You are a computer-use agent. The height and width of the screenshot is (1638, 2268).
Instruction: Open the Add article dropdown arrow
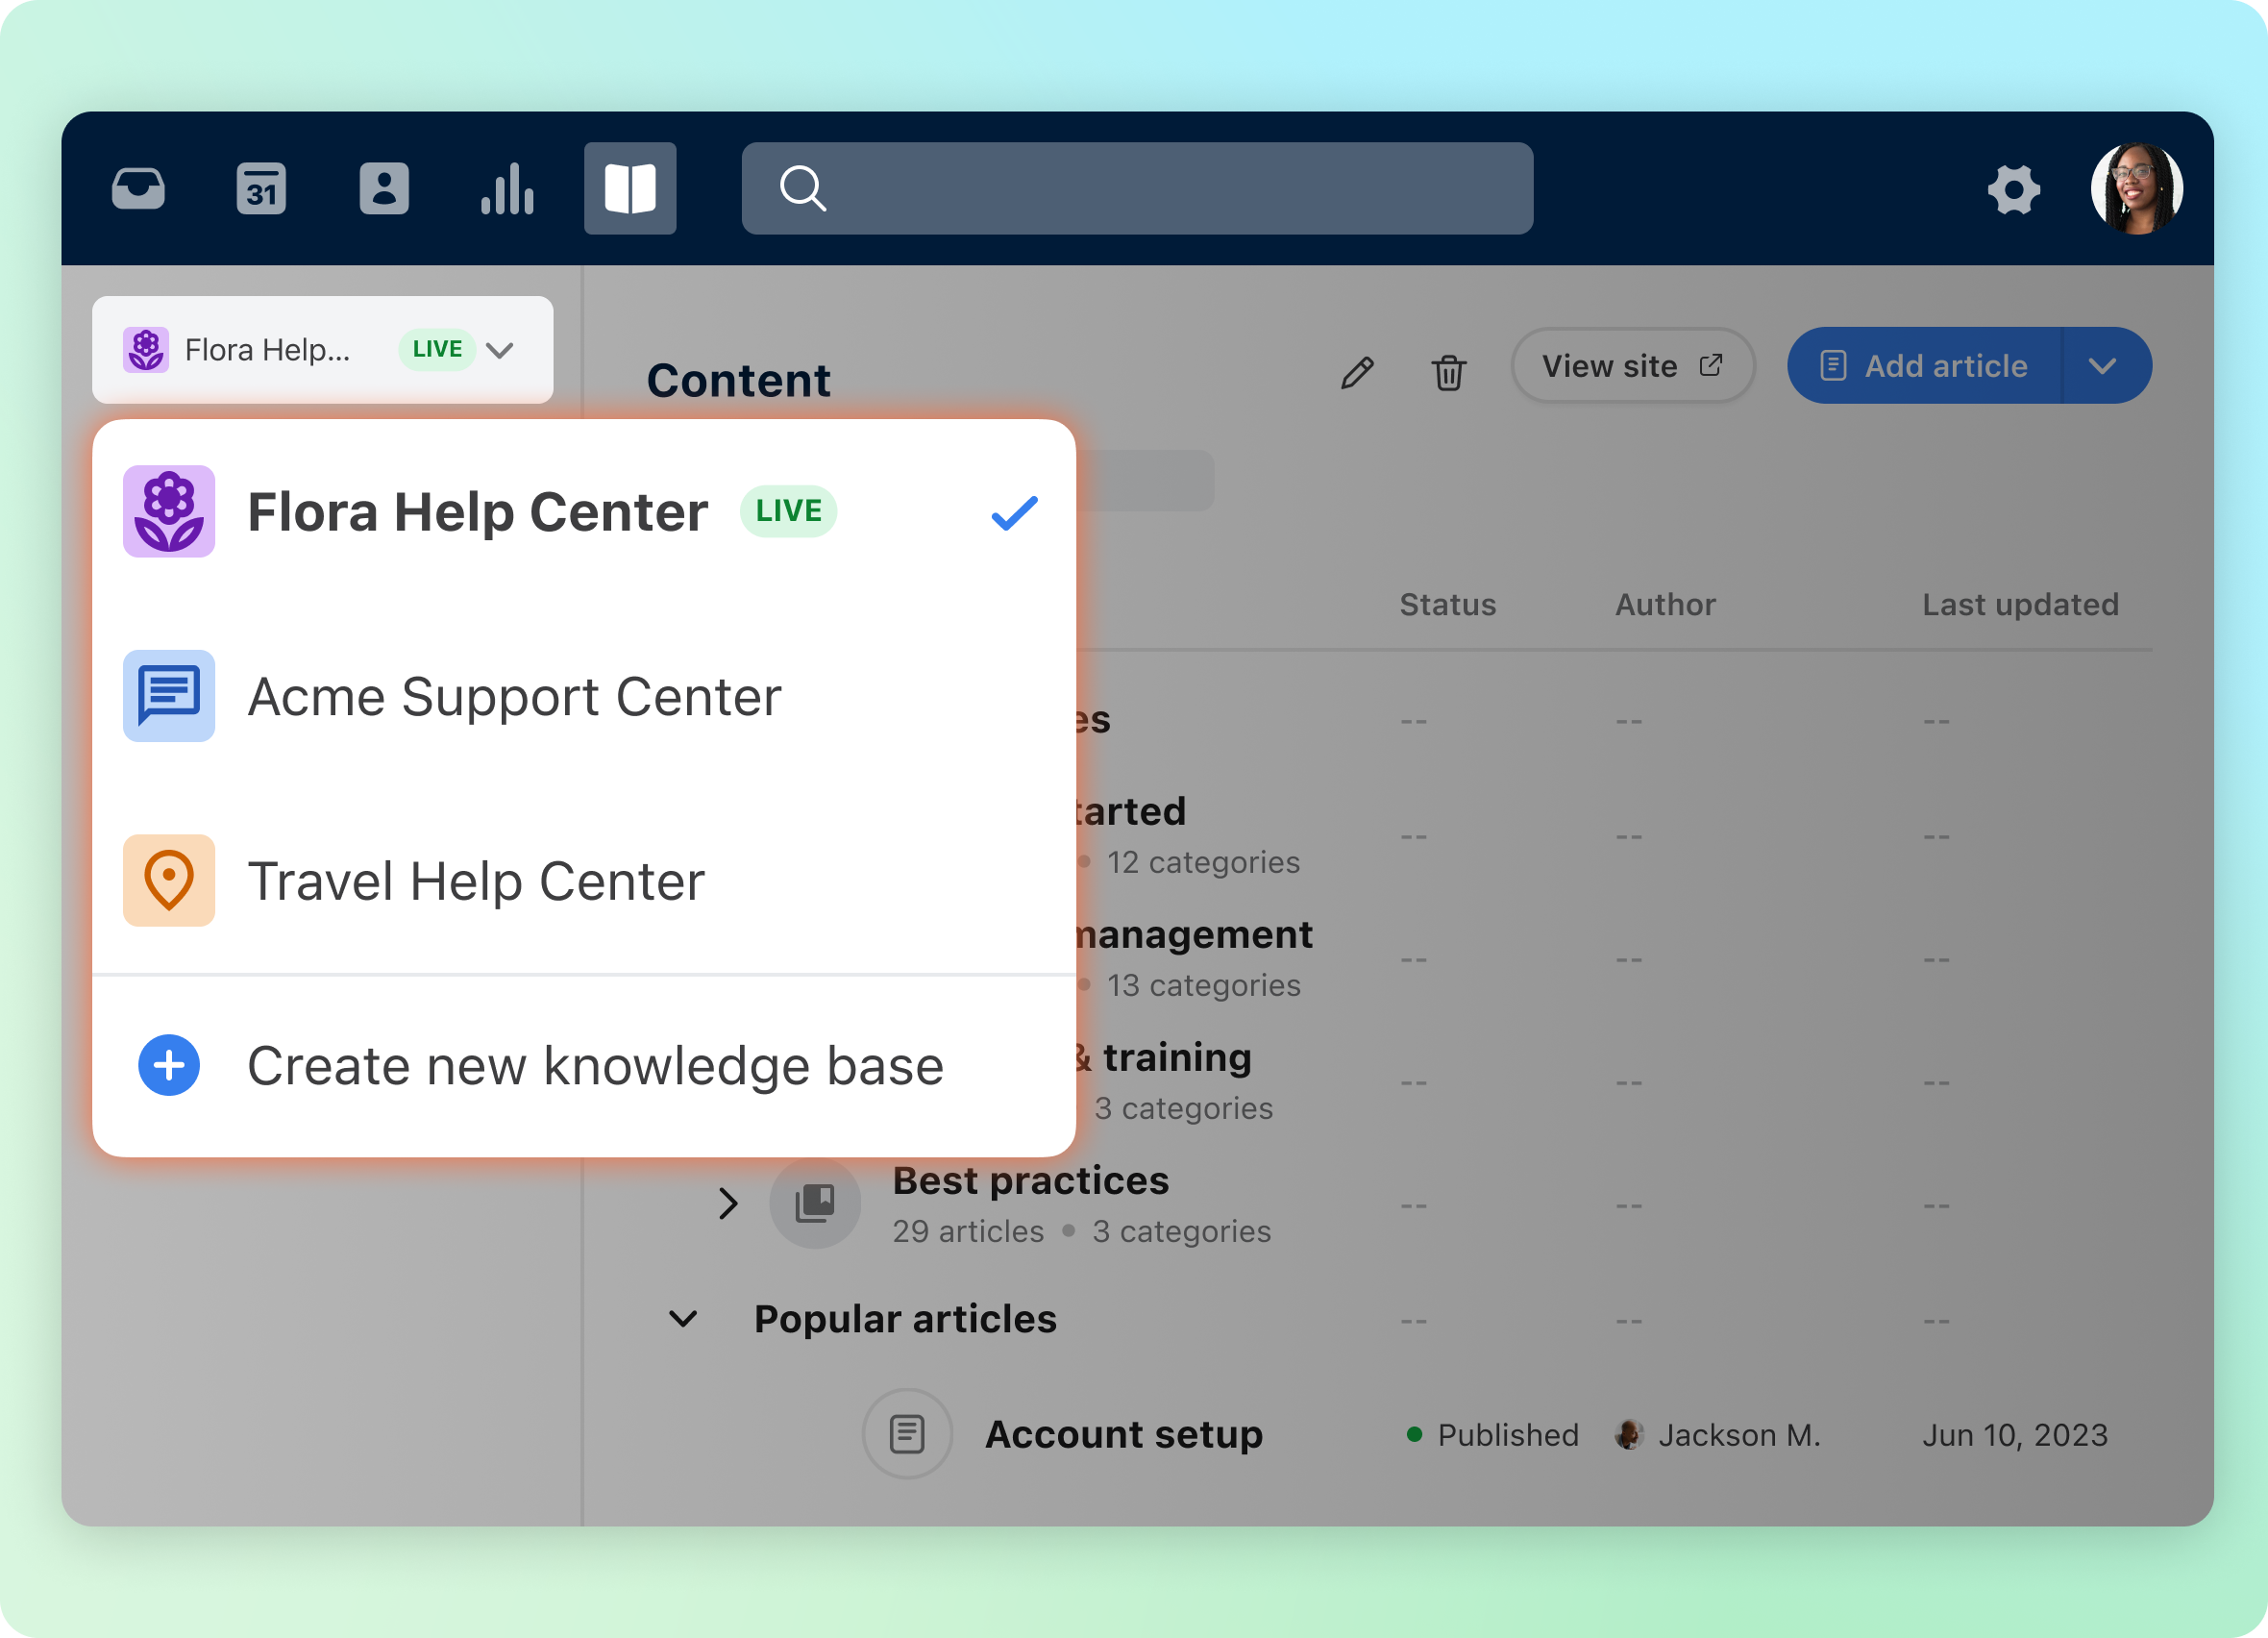point(2103,366)
